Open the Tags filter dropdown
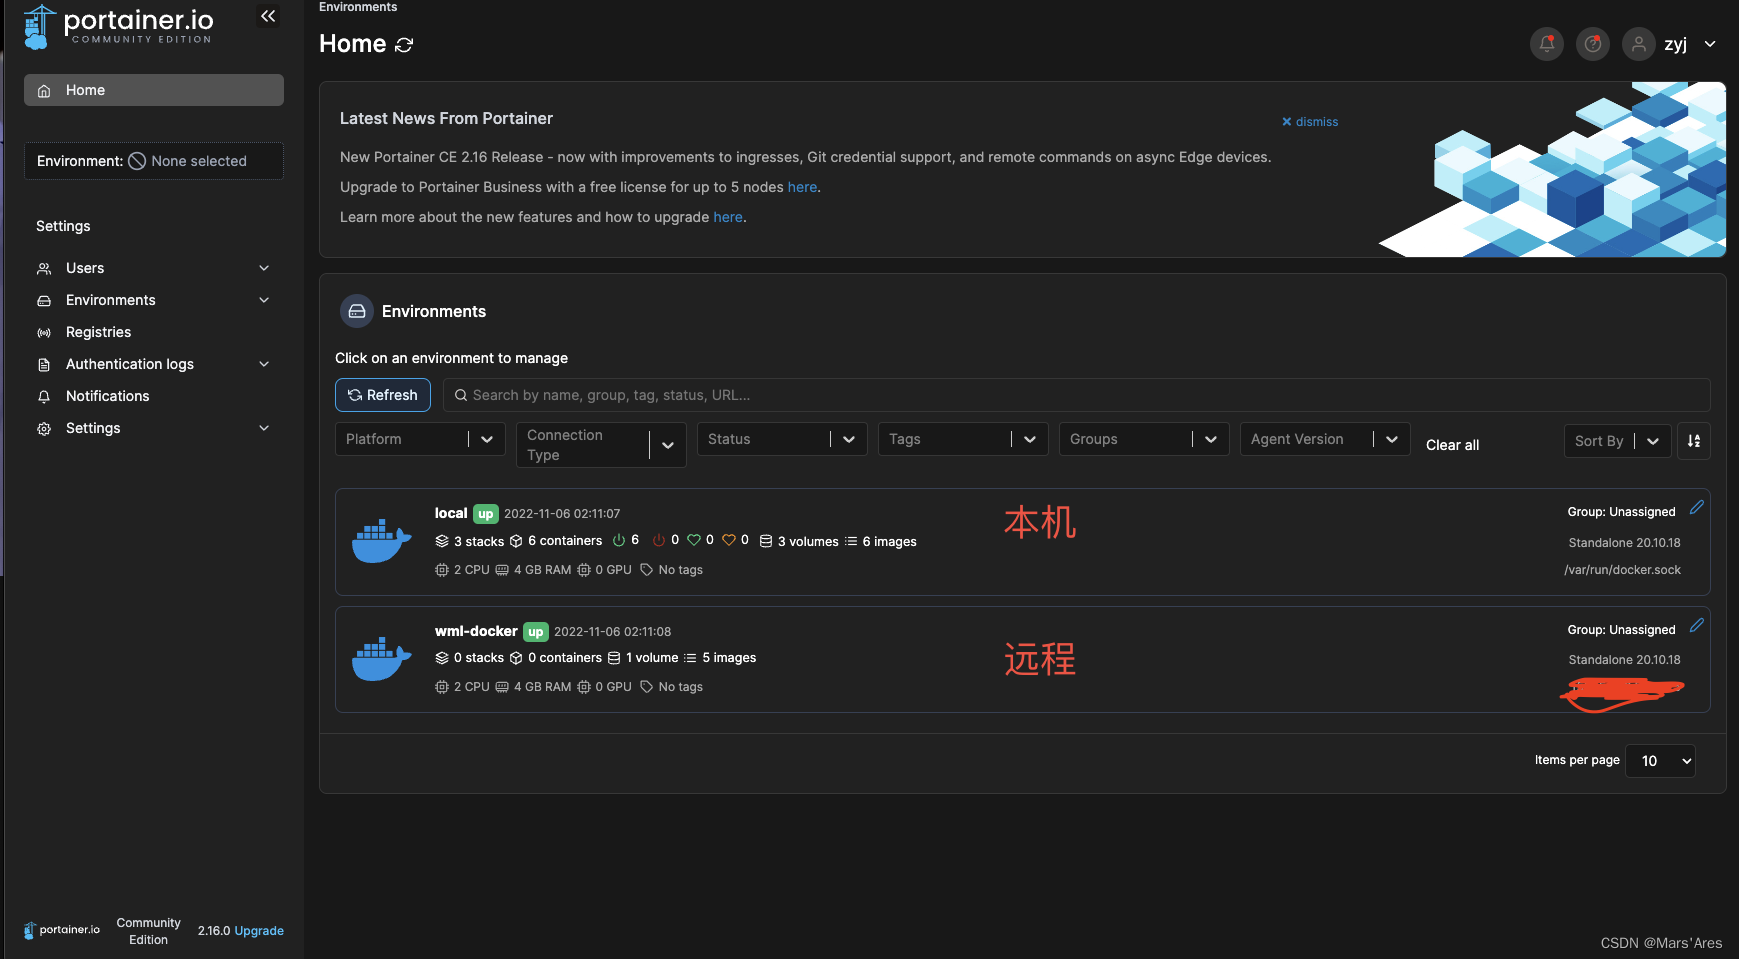Image resolution: width=1739 pixels, height=959 pixels. point(963,439)
